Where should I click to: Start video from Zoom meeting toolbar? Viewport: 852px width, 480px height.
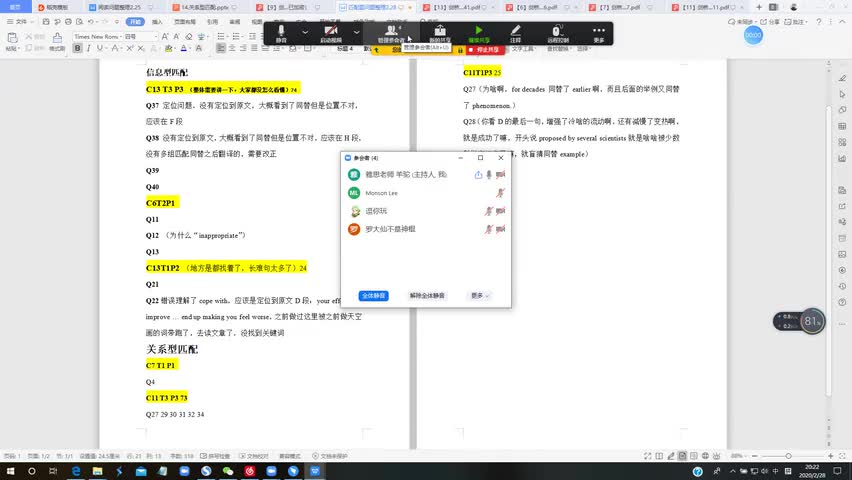pyautogui.click(x=331, y=33)
